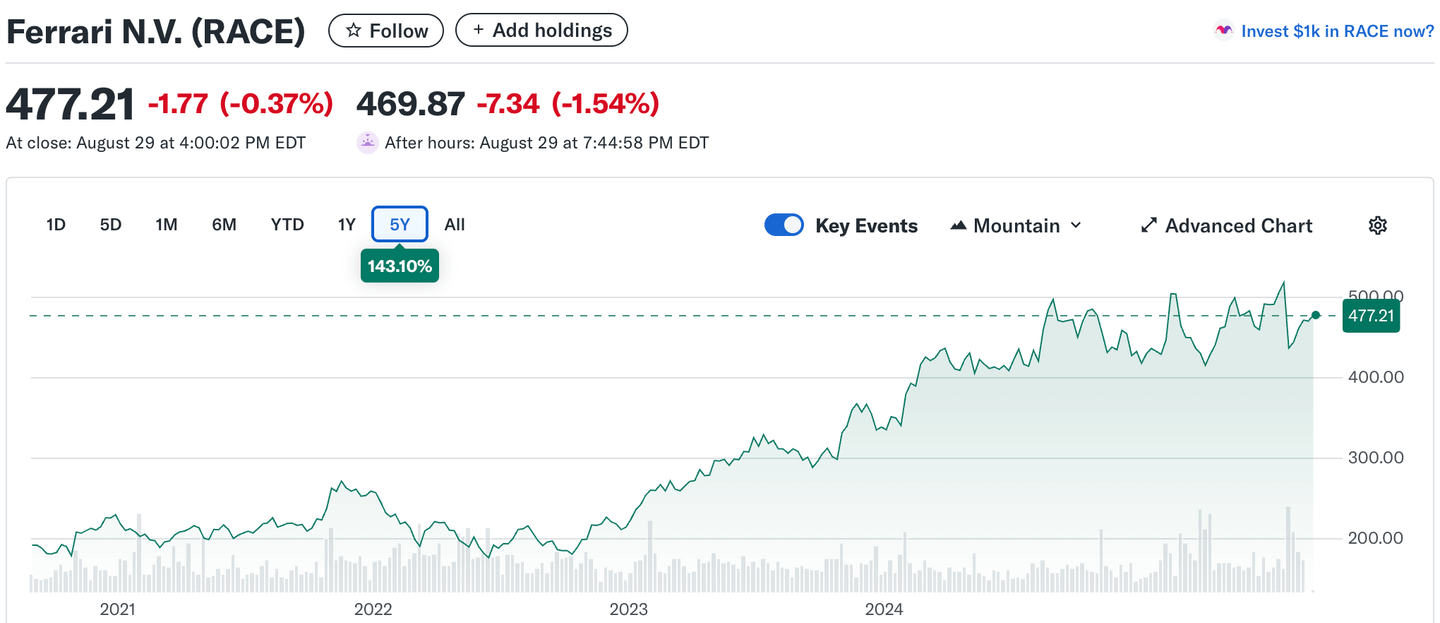The width and height of the screenshot is (1440, 623).
Task: Click the green current price dot
Action: (1315, 315)
